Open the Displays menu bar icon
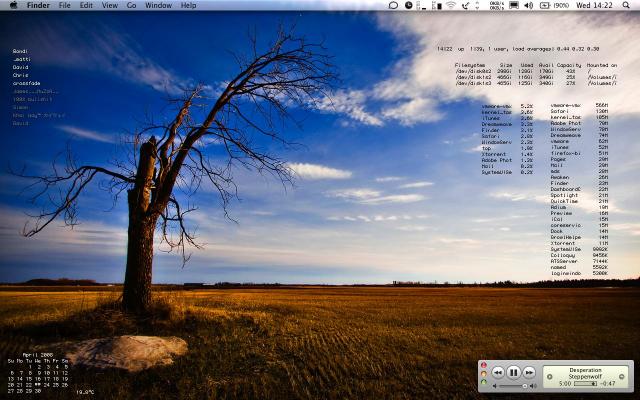 pos(513,5)
